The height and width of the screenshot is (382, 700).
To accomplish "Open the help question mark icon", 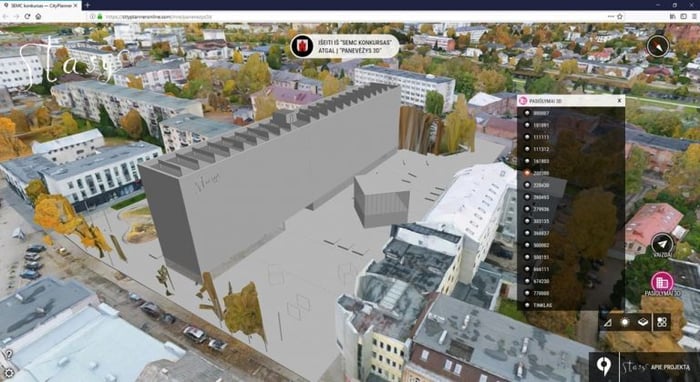I will 8,354.
